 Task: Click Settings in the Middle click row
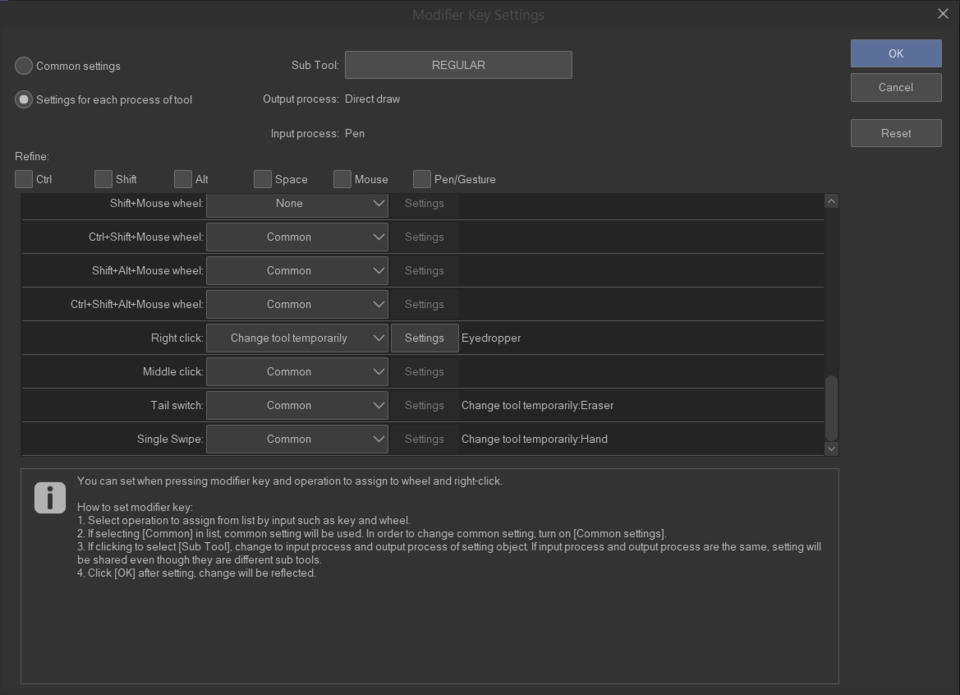pyautogui.click(x=424, y=372)
